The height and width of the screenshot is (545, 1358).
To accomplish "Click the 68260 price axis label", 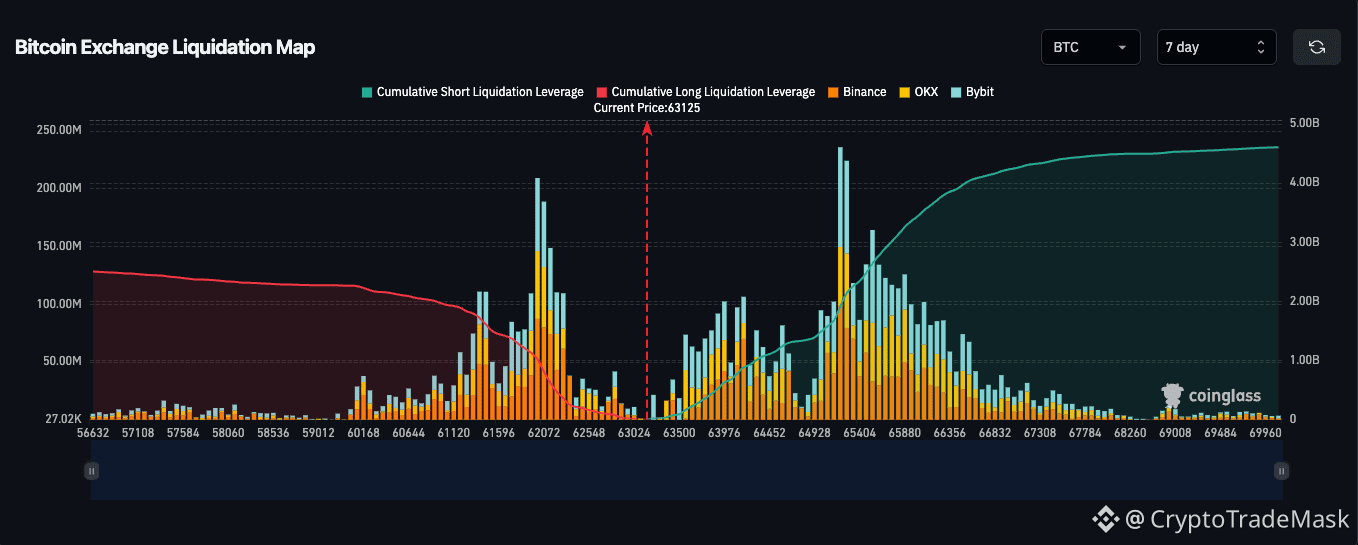I will (x=1130, y=433).
